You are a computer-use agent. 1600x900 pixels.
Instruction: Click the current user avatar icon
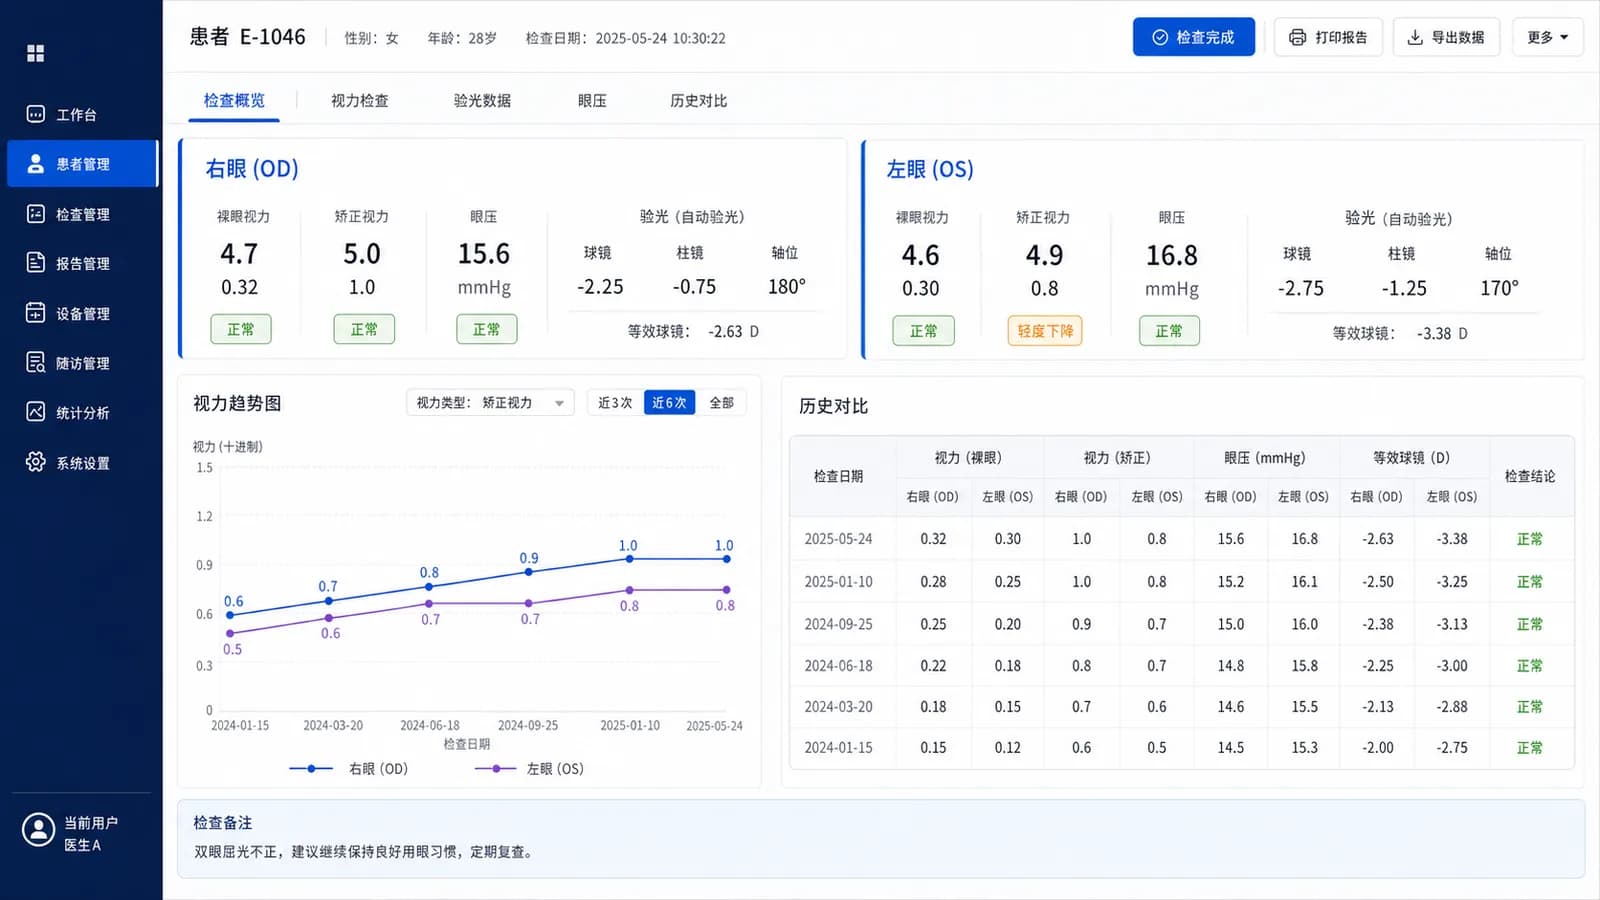(38, 829)
